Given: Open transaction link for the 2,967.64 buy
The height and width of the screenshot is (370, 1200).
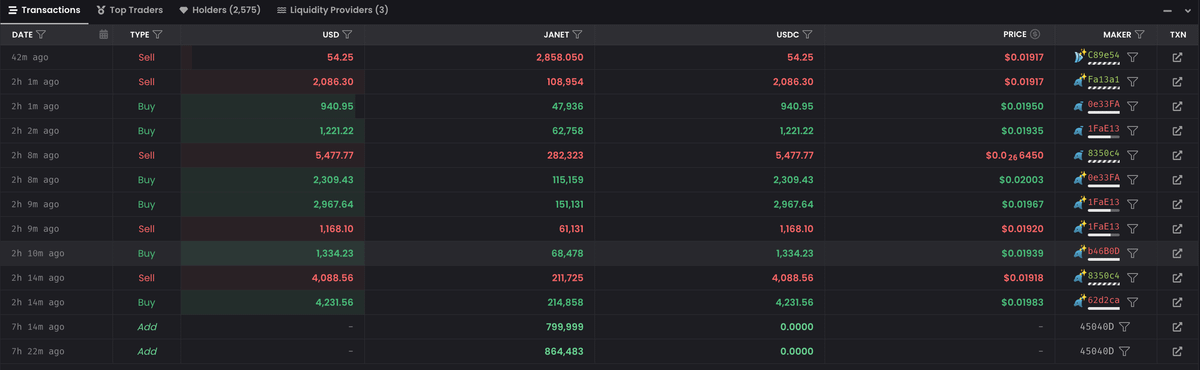Looking at the screenshot, I should [1177, 204].
